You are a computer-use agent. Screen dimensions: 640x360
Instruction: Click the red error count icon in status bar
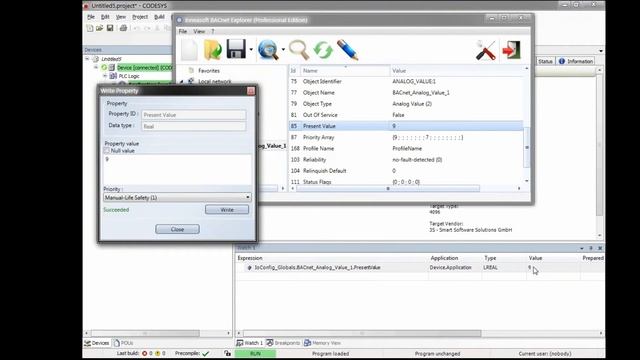pyautogui.click(x=144, y=353)
